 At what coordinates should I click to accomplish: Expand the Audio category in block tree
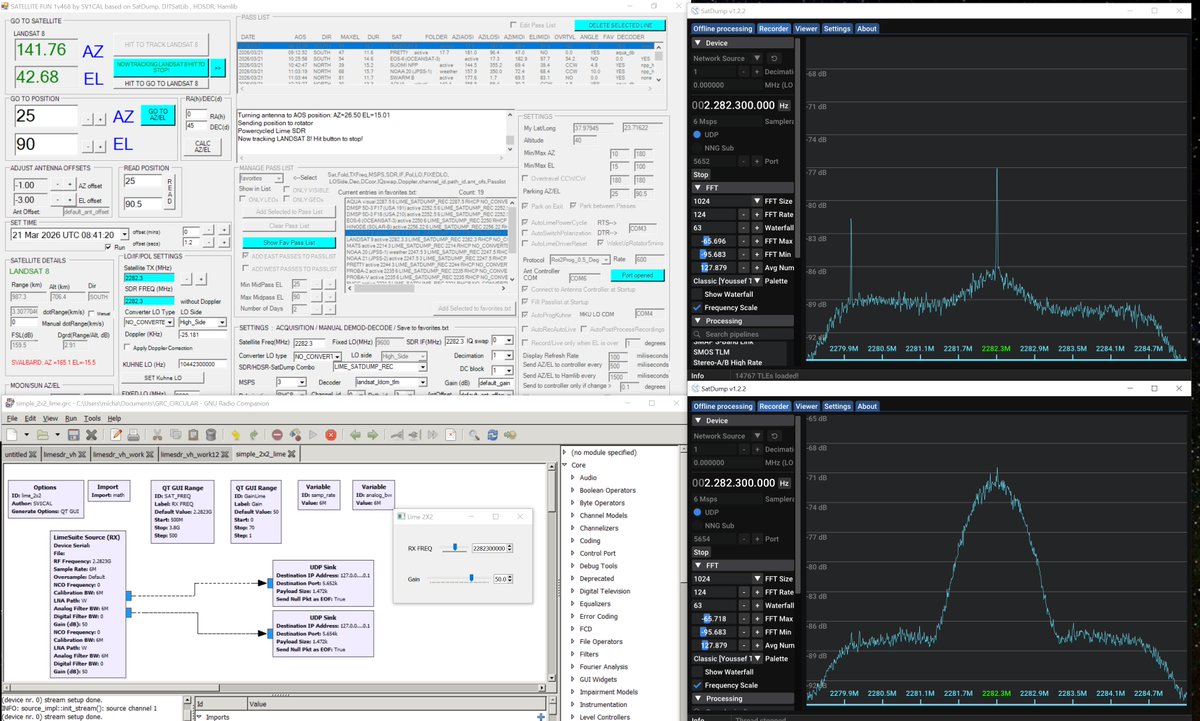click(572, 478)
